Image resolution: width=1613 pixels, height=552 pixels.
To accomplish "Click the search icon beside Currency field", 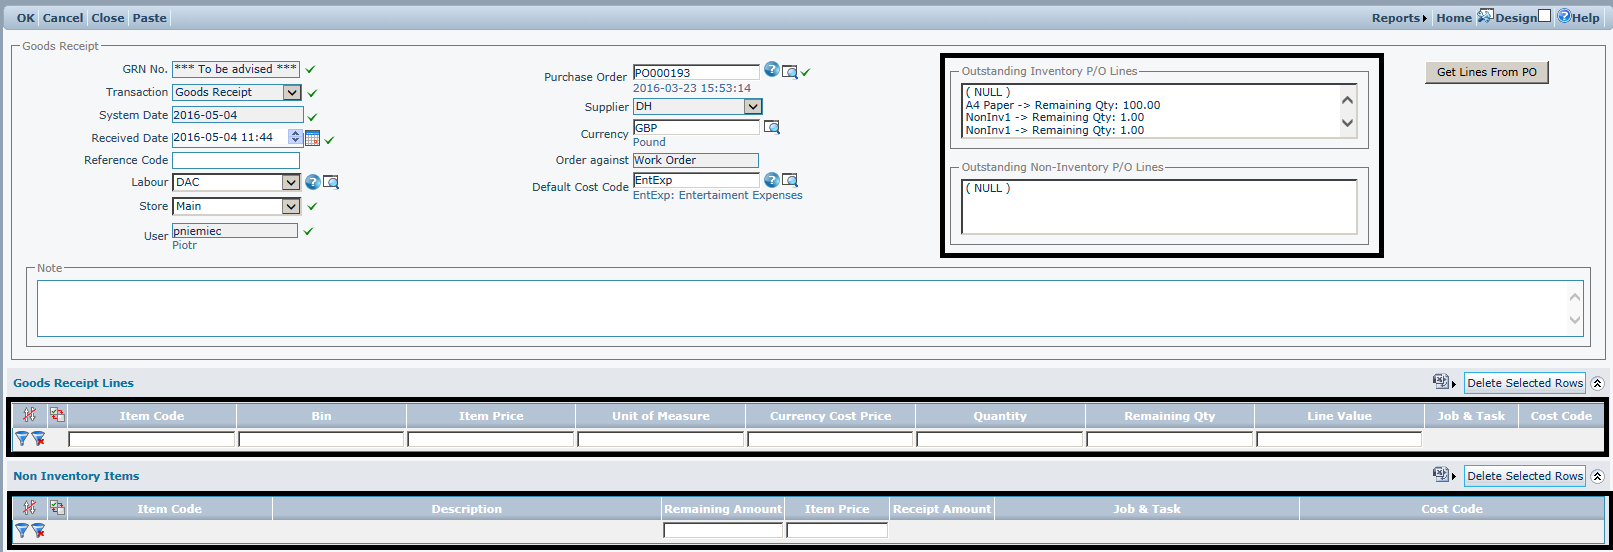I will coord(771,127).
